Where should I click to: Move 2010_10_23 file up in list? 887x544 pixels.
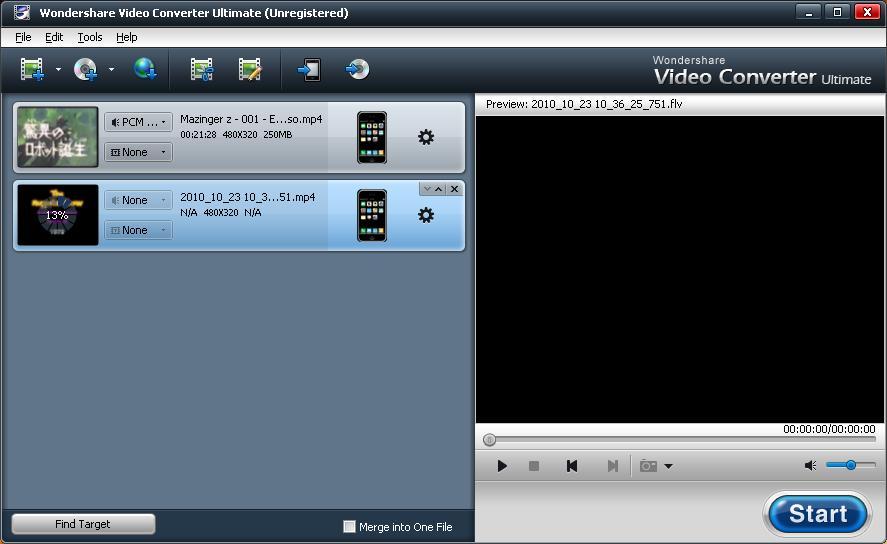point(438,189)
